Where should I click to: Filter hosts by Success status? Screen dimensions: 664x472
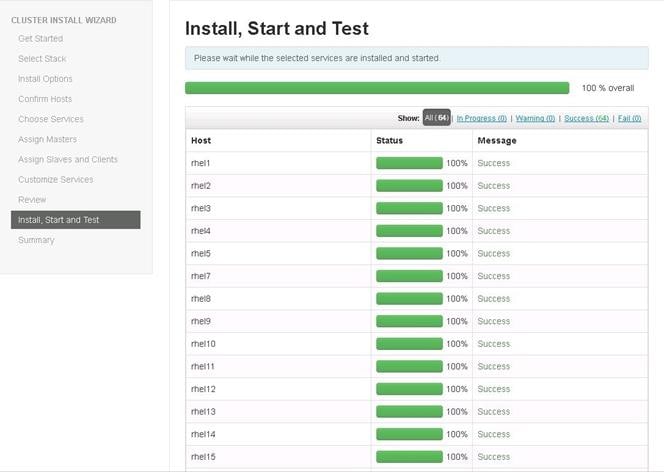pos(587,118)
